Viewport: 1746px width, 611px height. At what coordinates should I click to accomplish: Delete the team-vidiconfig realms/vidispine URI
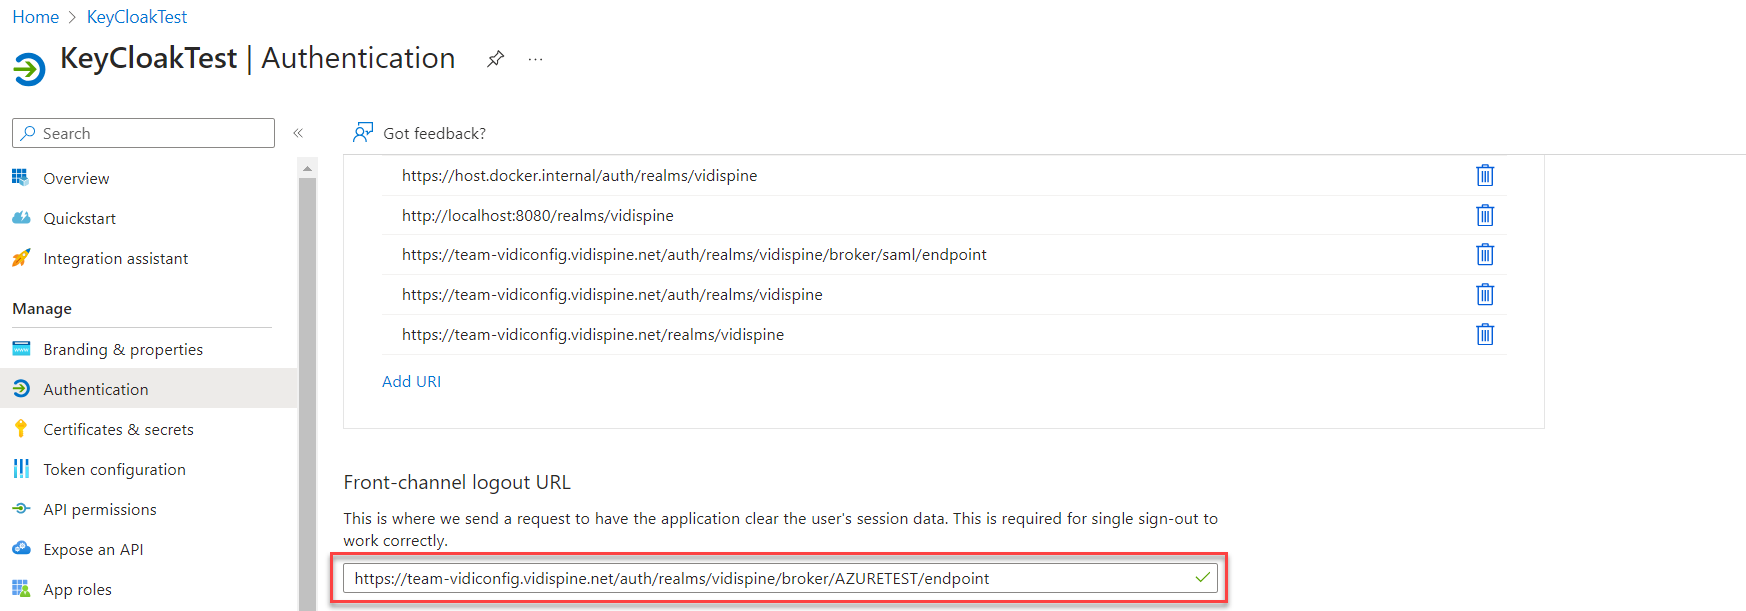pyautogui.click(x=1485, y=334)
